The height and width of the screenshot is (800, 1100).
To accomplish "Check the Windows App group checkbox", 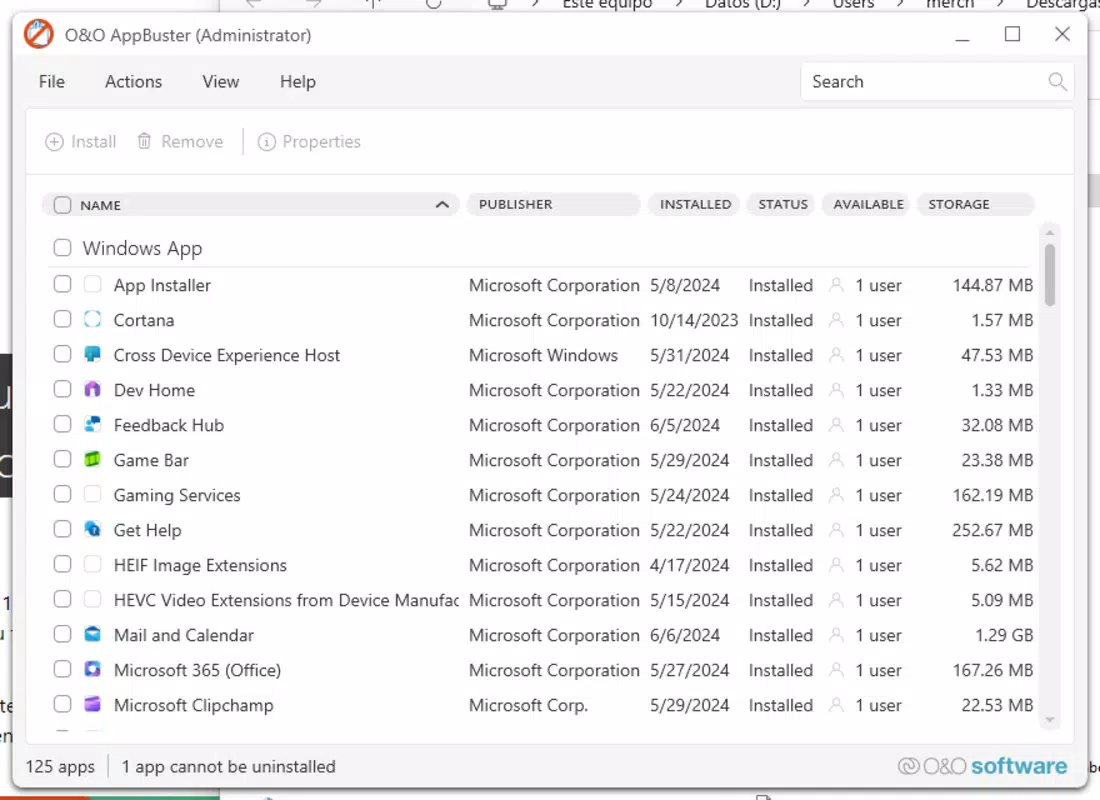I will (x=62, y=248).
